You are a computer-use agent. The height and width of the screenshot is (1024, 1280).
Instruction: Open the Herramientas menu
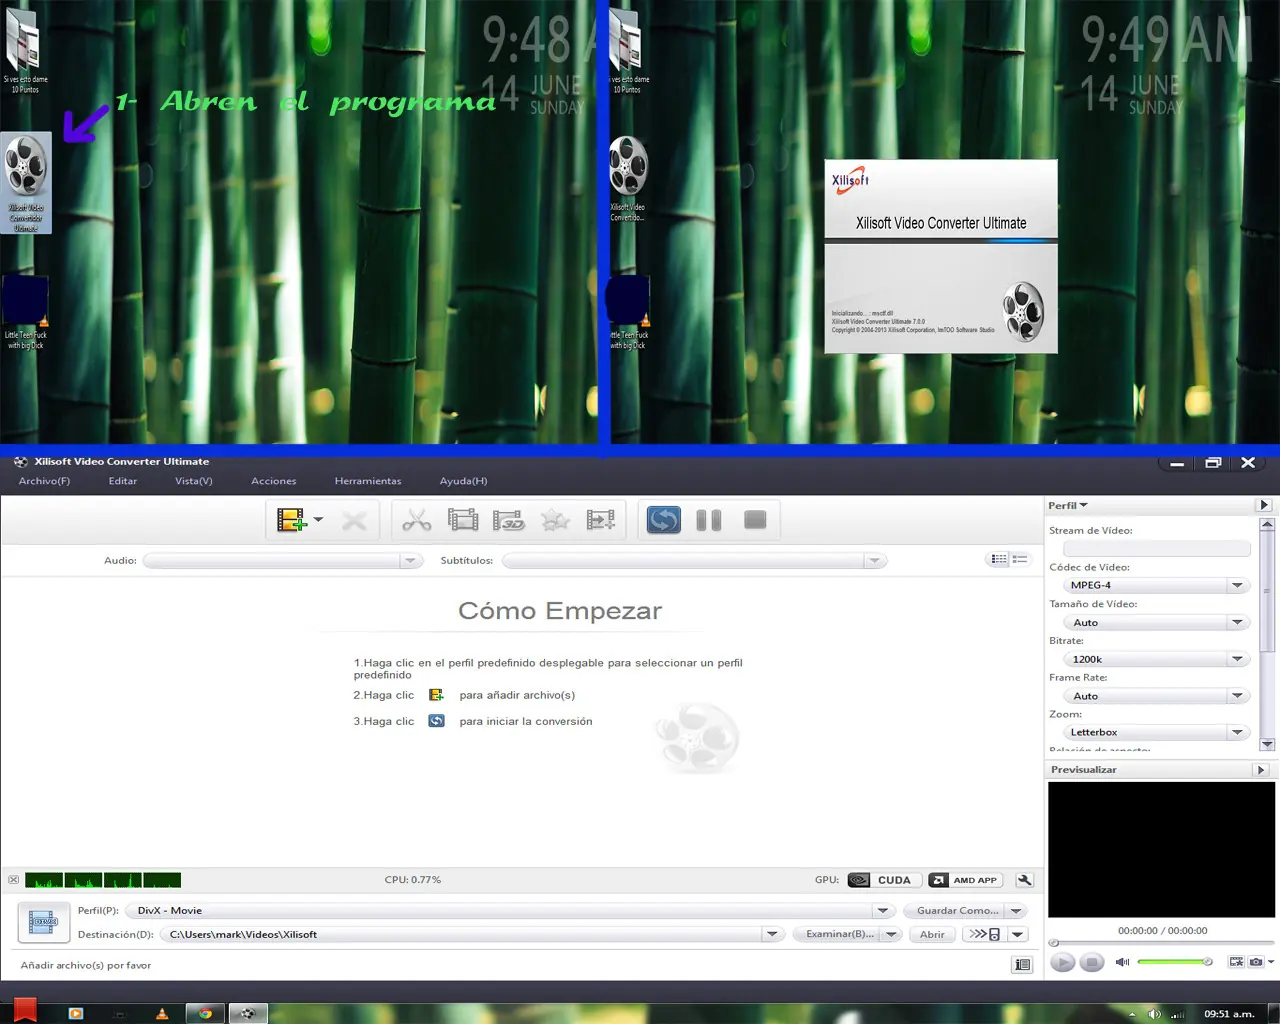(x=368, y=481)
